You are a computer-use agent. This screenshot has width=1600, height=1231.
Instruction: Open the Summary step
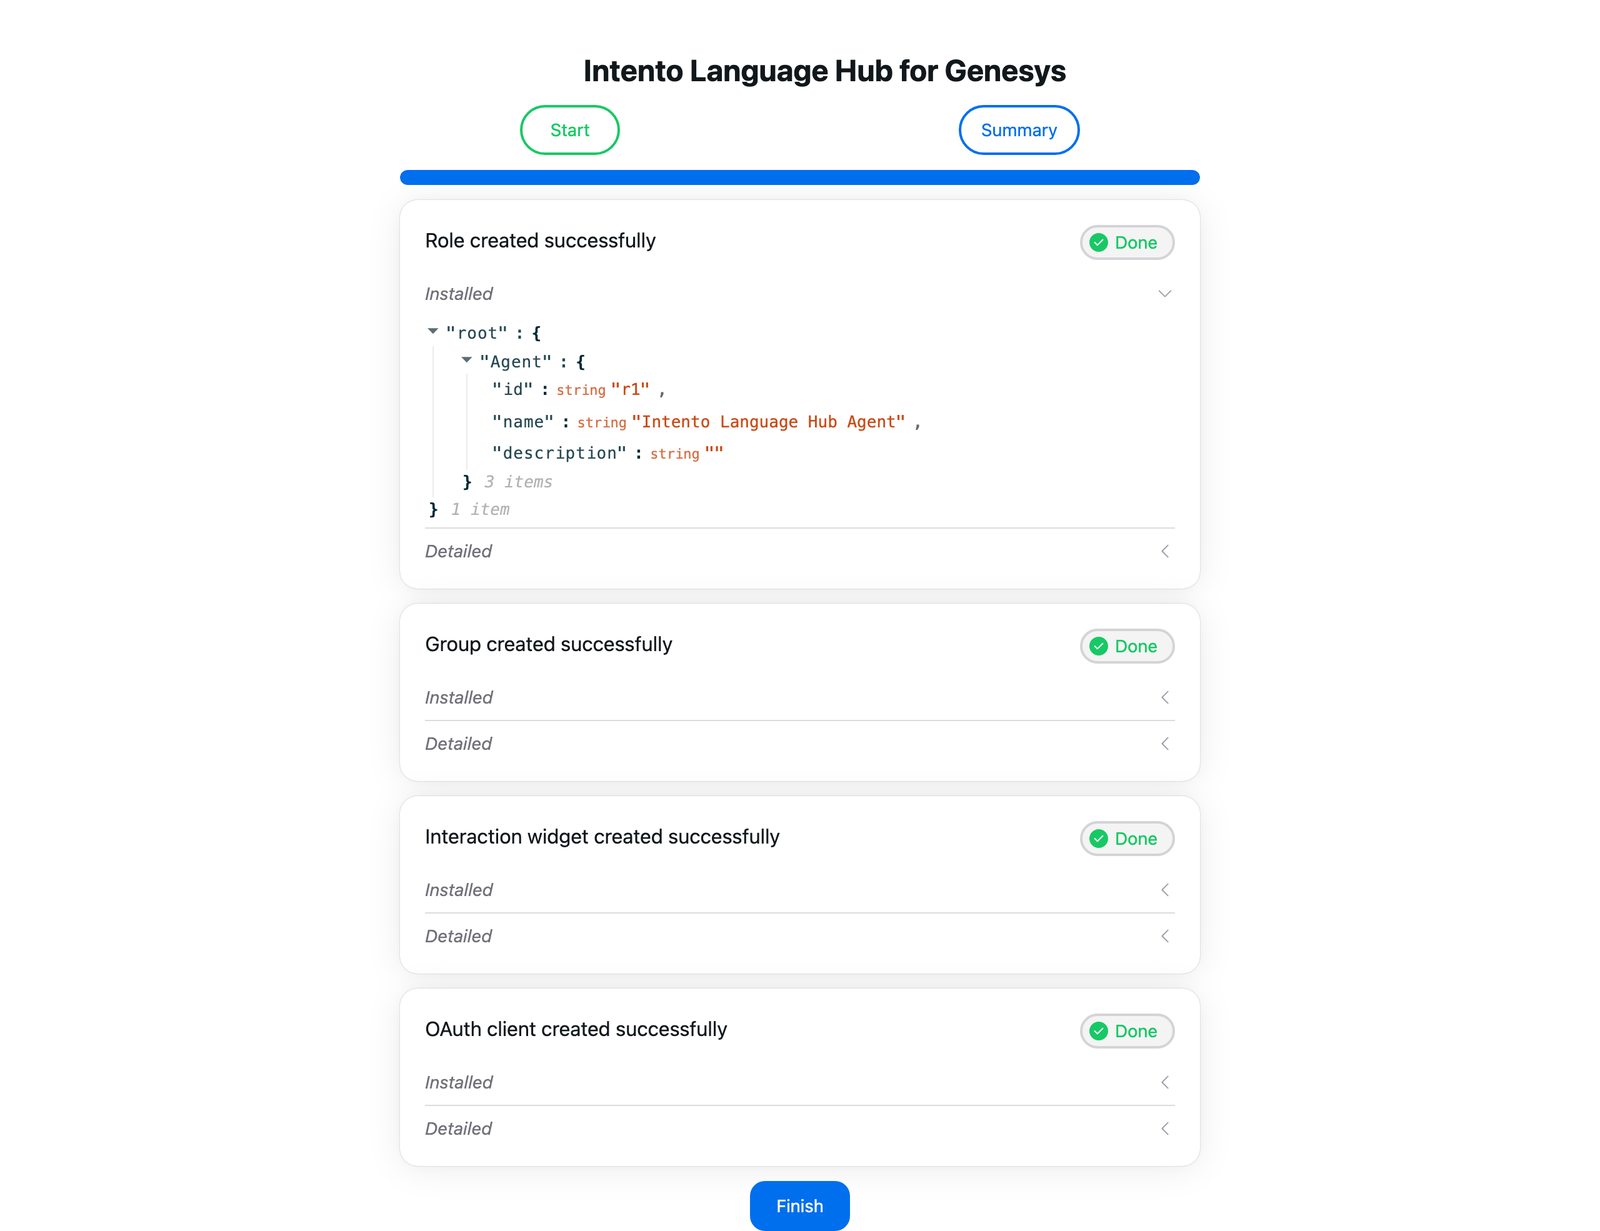(1019, 130)
